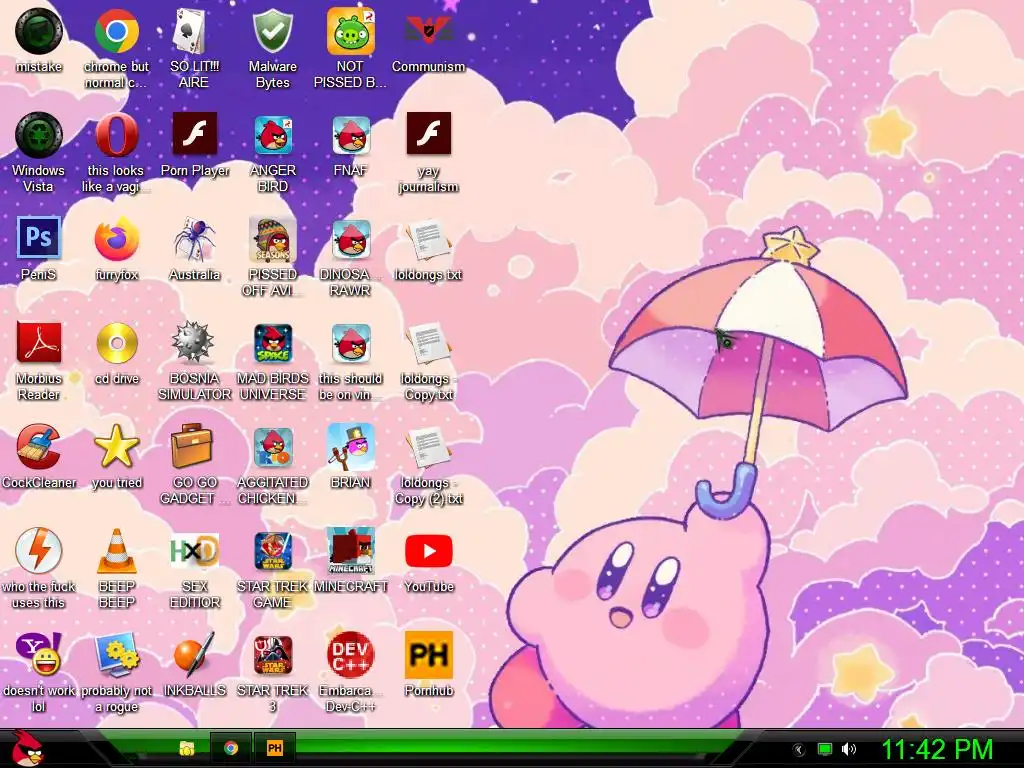Select the Yahoo 'doesn't work lol' icon
Image resolution: width=1024 pixels, height=768 pixels.
pyautogui.click(x=39, y=654)
